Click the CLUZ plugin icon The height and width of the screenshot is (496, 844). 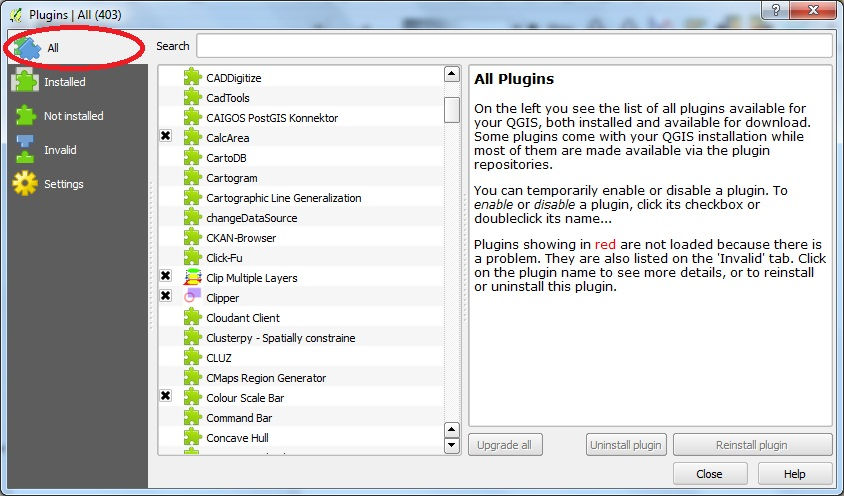[x=192, y=357]
